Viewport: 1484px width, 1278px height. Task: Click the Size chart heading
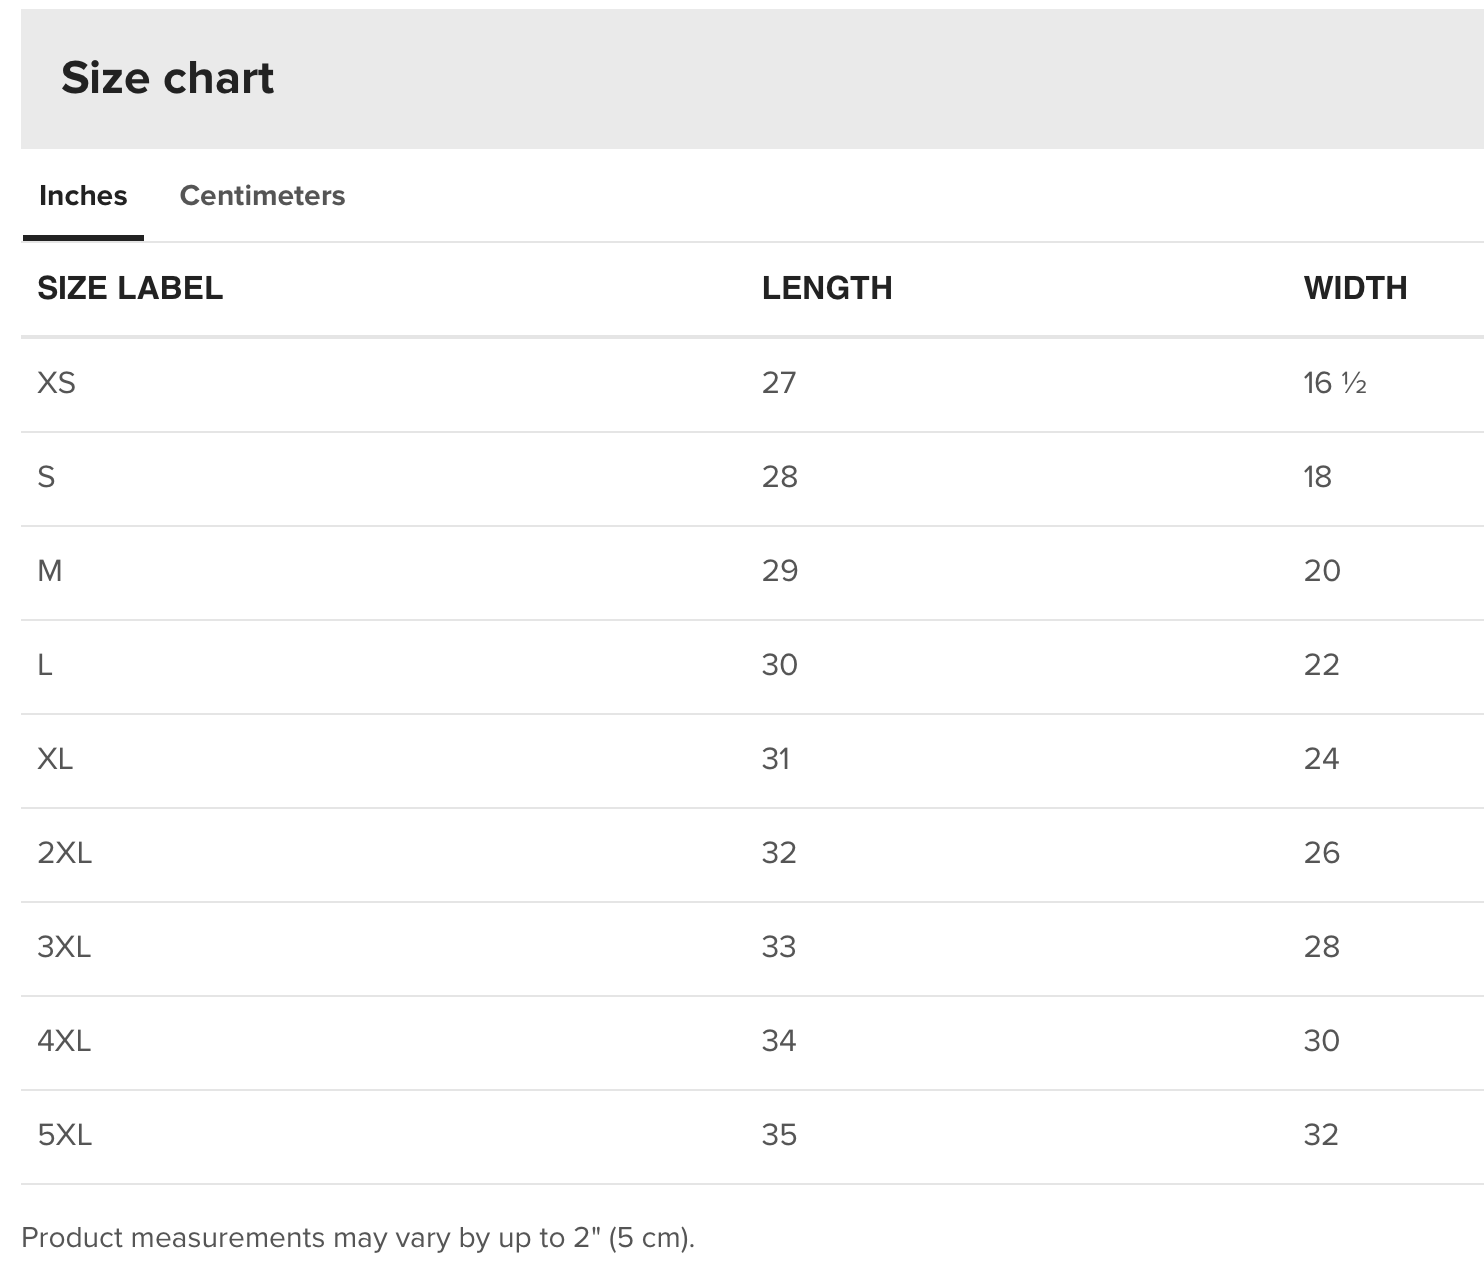(x=167, y=78)
